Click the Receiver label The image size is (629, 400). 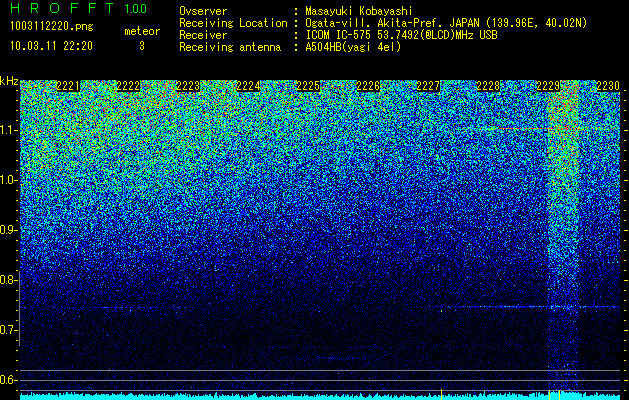(x=203, y=35)
